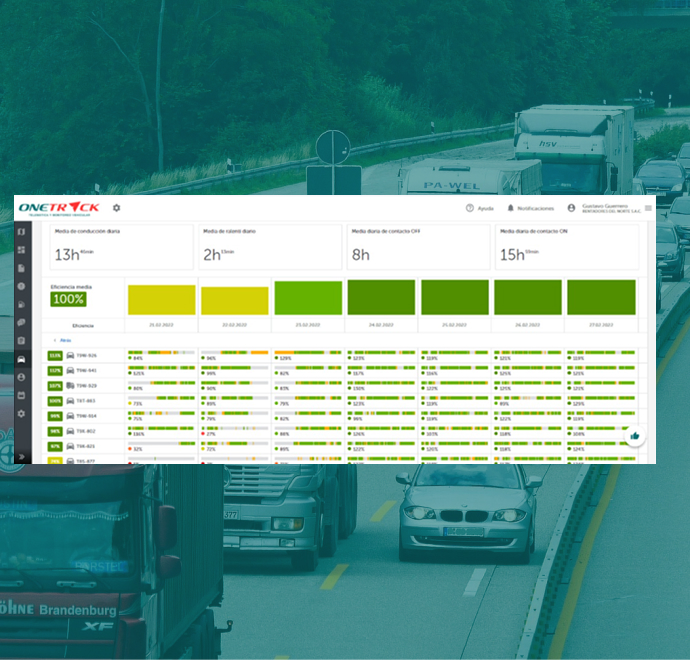Select the vehicles car icon in sidebar
690x660 pixels.
[21, 359]
